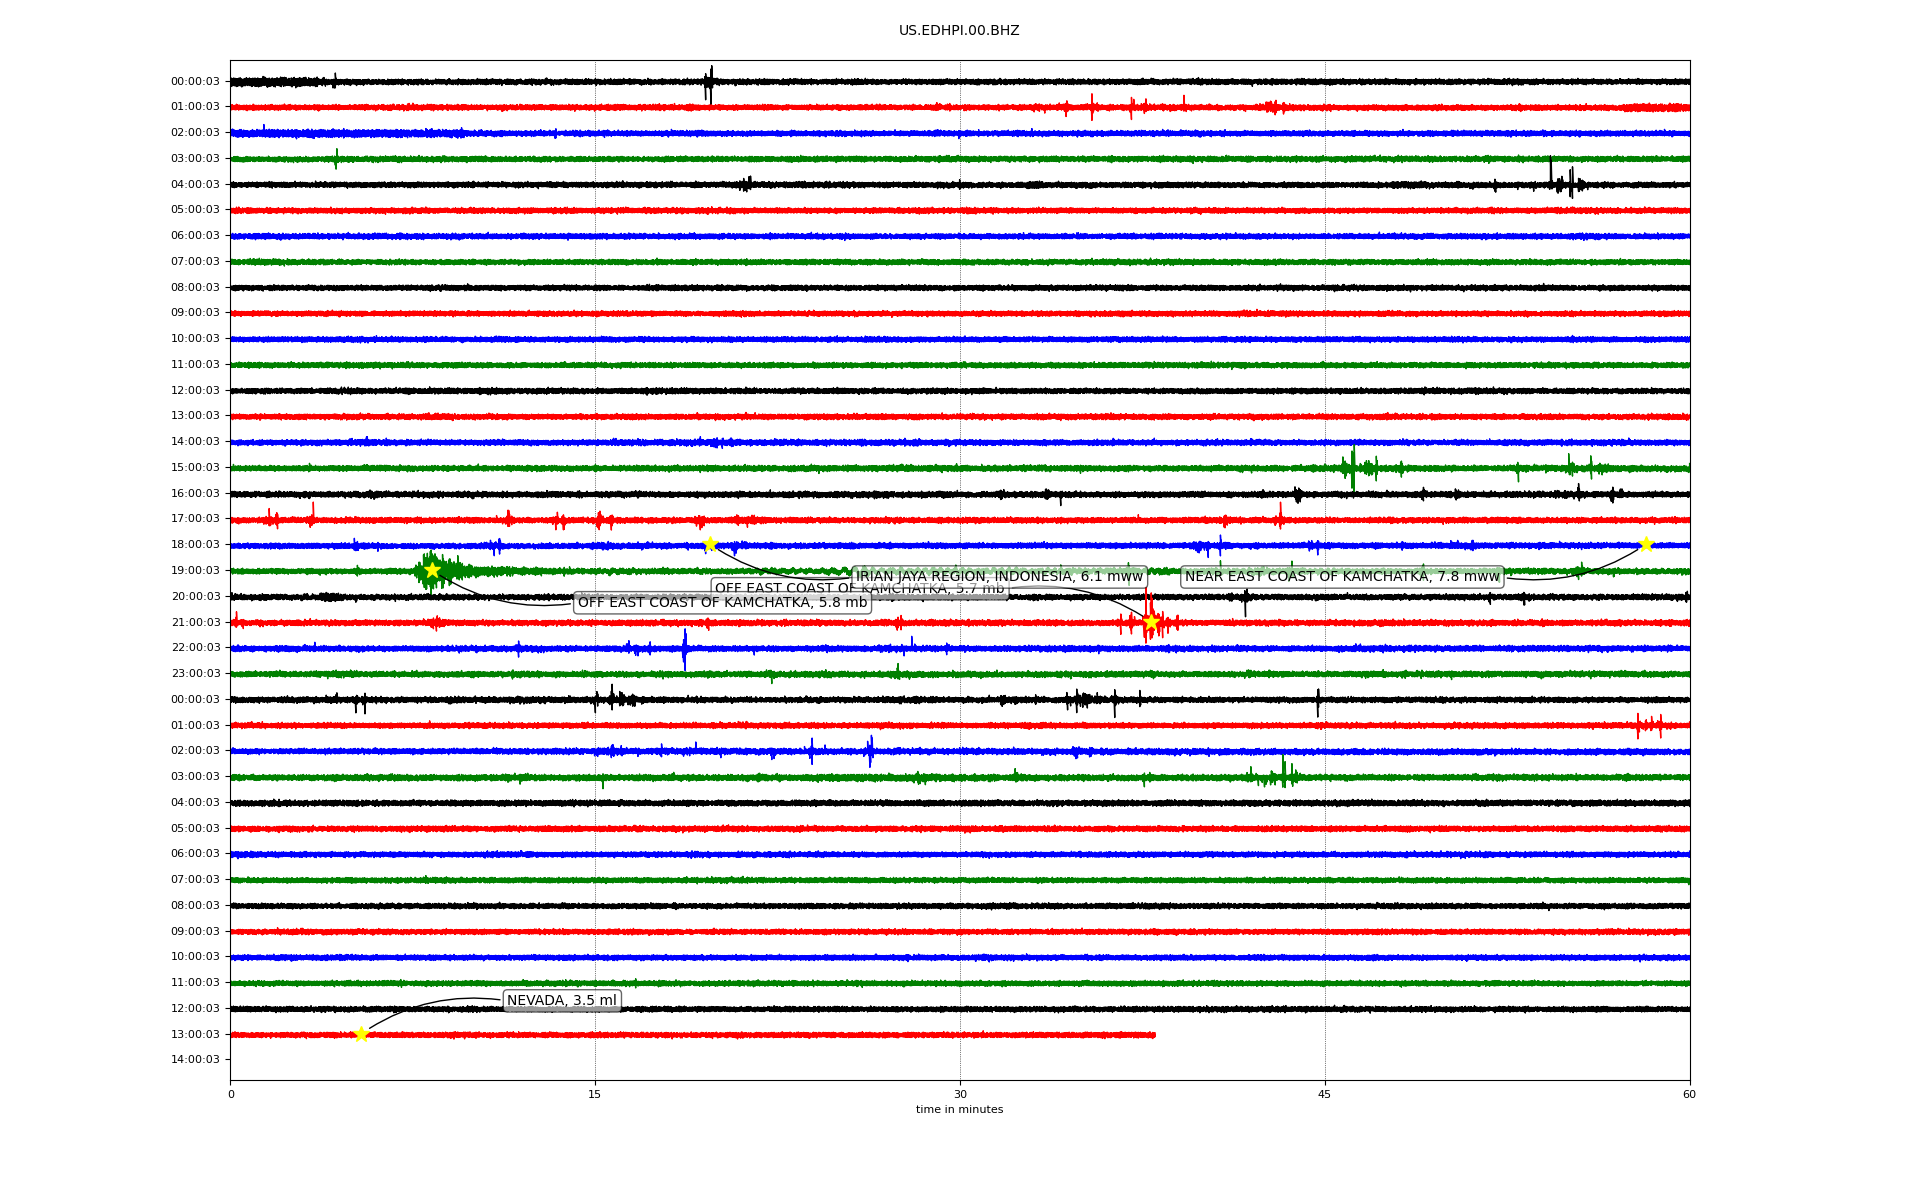Image resolution: width=1920 pixels, height=1200 pixels.
Task: Click the large green spike on the 15:00:03 trace
Action: click(x=1353, y=467)
